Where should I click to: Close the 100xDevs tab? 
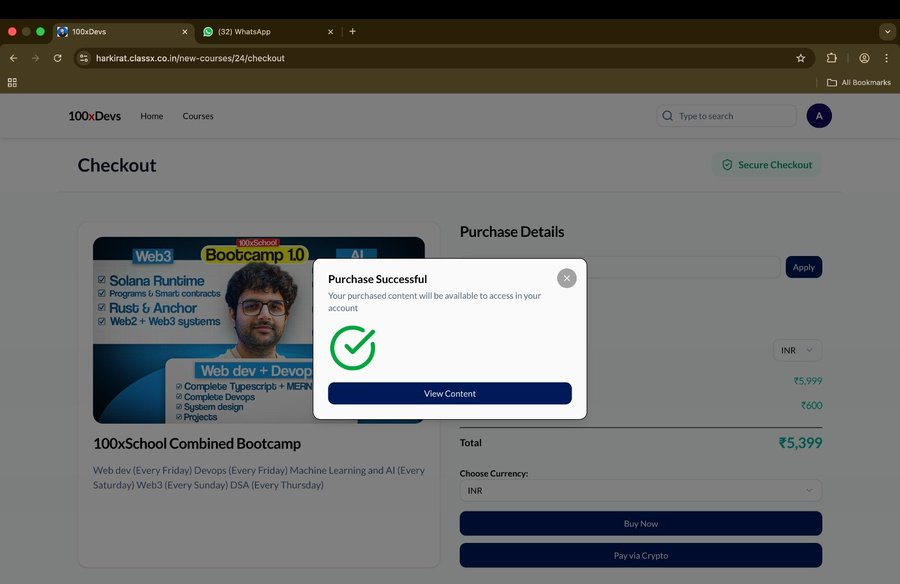tap(184, 32)
